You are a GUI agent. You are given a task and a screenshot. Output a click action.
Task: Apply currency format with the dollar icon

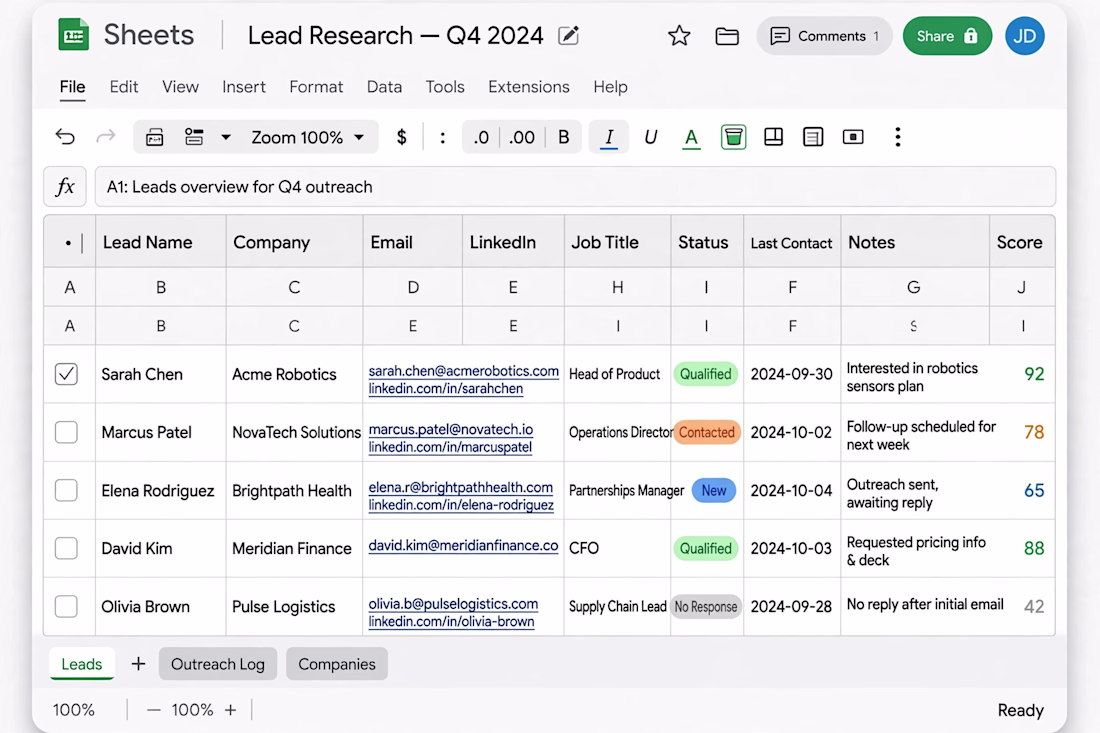(401, 137)
